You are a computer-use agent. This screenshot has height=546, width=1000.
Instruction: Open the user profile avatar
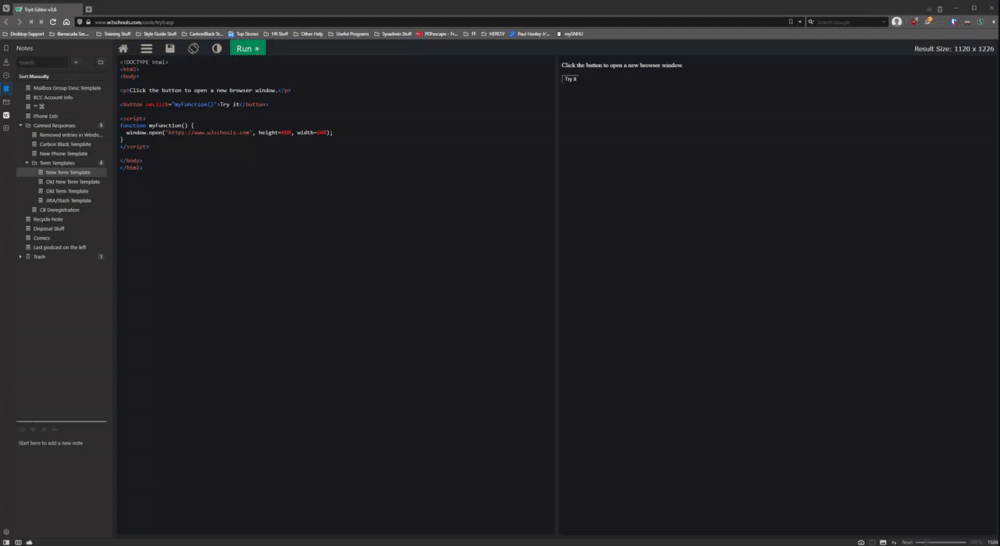897,22
